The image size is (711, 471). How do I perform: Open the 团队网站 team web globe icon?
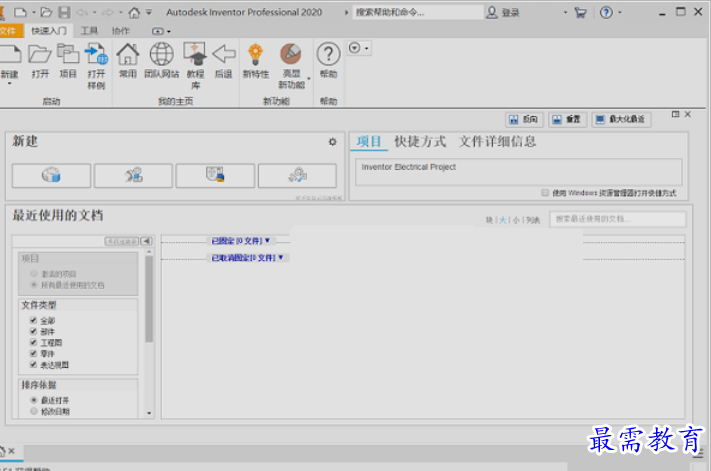point(161,54)
